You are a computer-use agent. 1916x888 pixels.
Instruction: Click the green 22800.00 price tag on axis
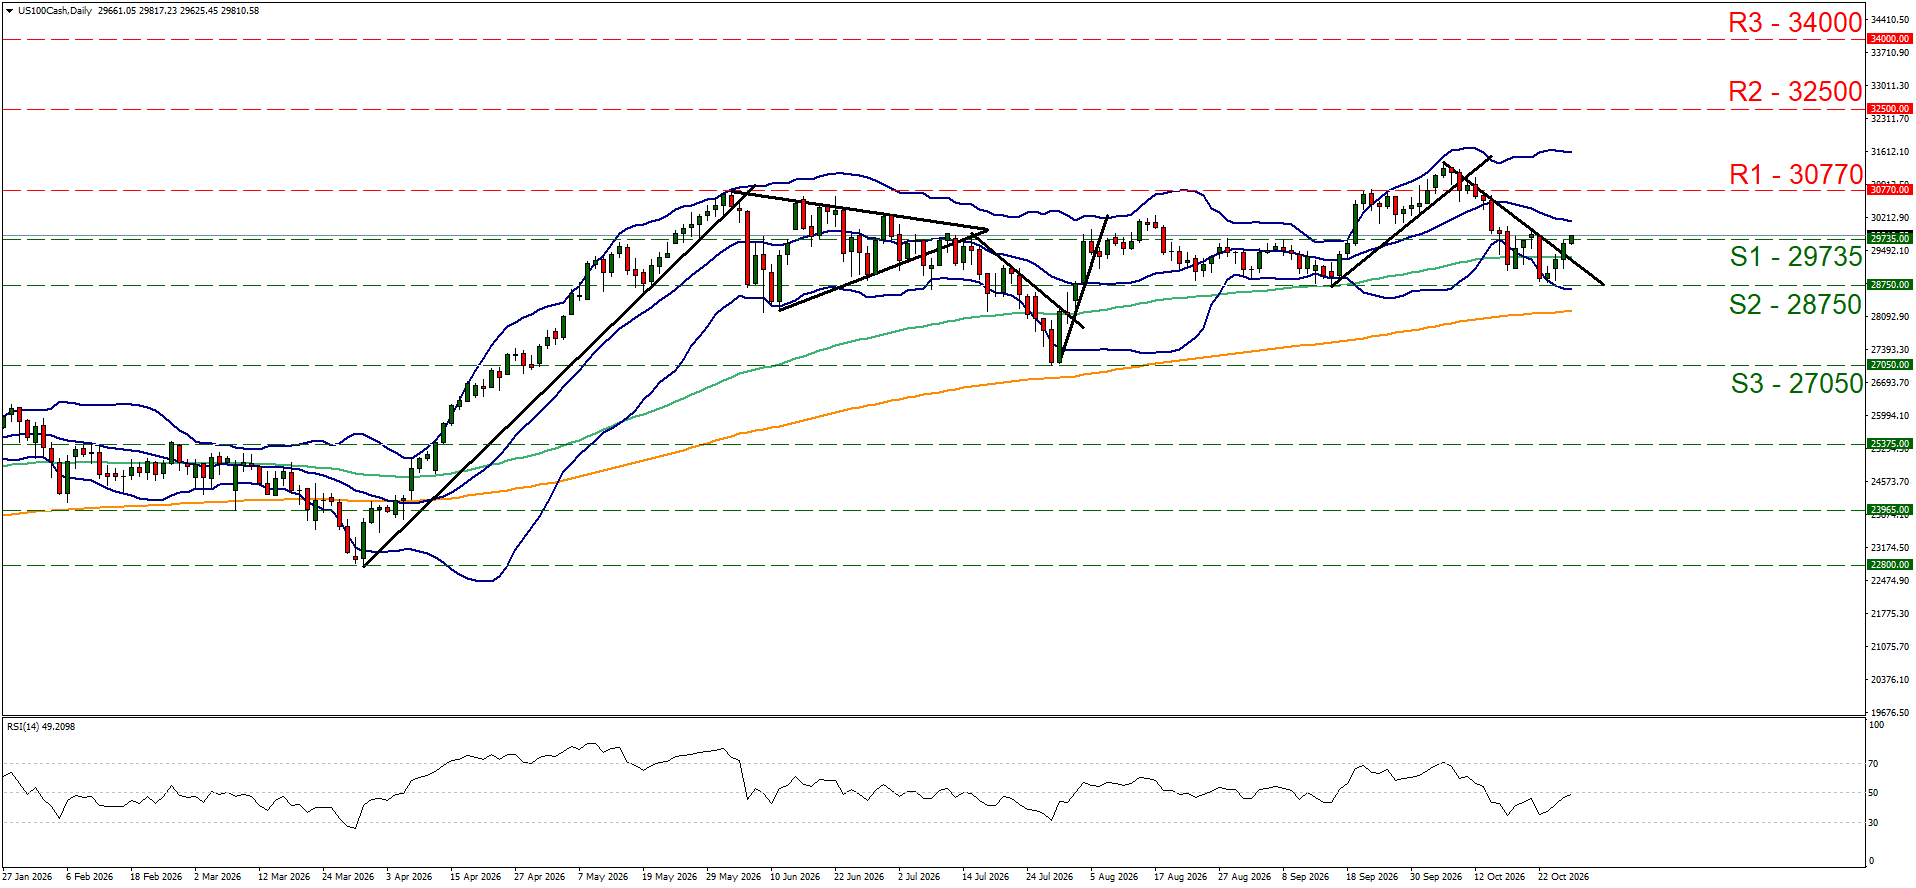coord(1889,564)
